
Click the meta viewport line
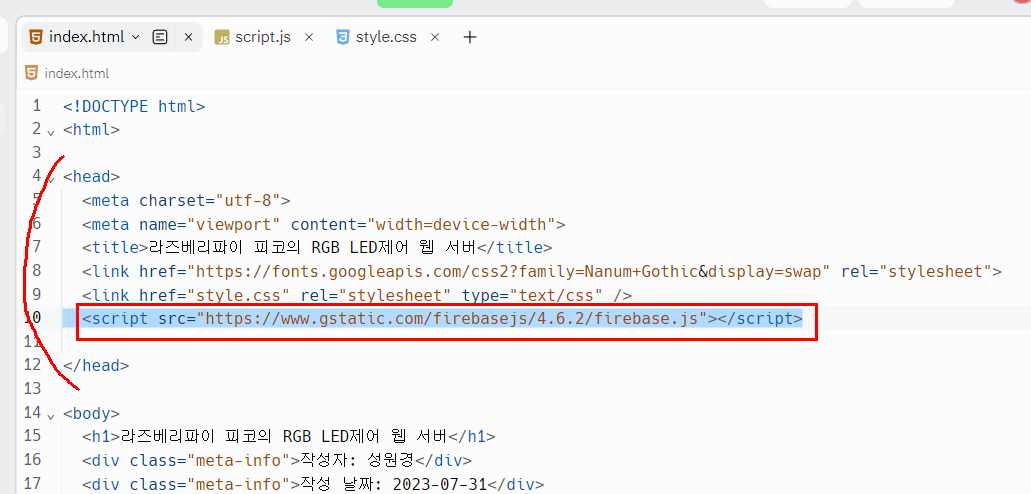tap(324, 224)
